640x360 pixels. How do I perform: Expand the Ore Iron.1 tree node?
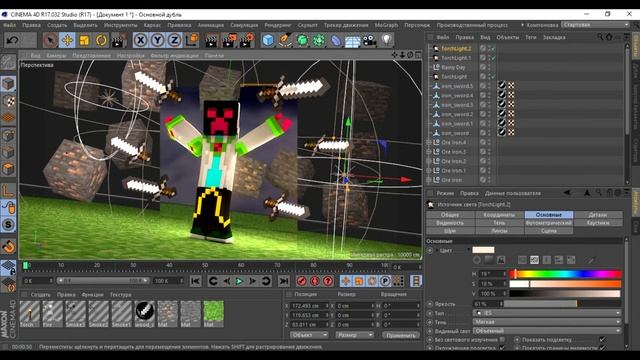(429, 171)
